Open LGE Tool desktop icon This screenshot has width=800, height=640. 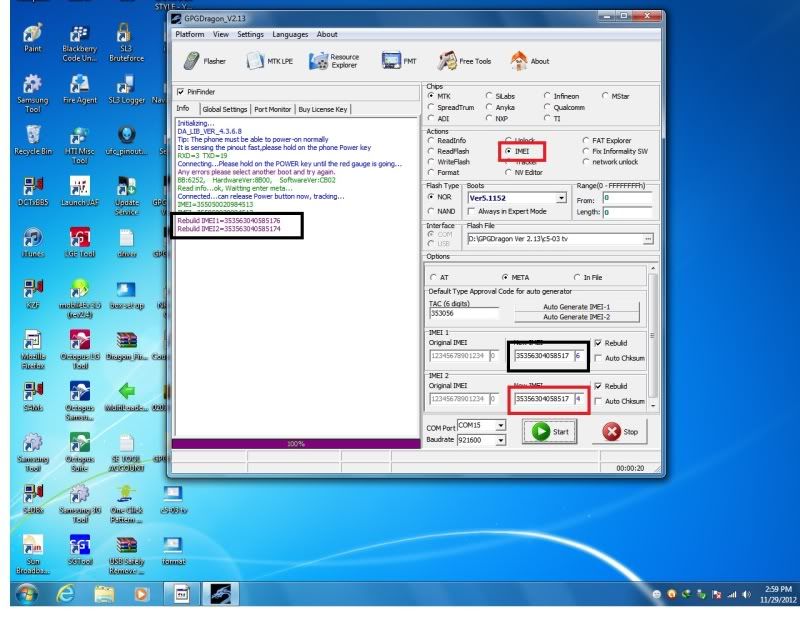click(80, 243)
